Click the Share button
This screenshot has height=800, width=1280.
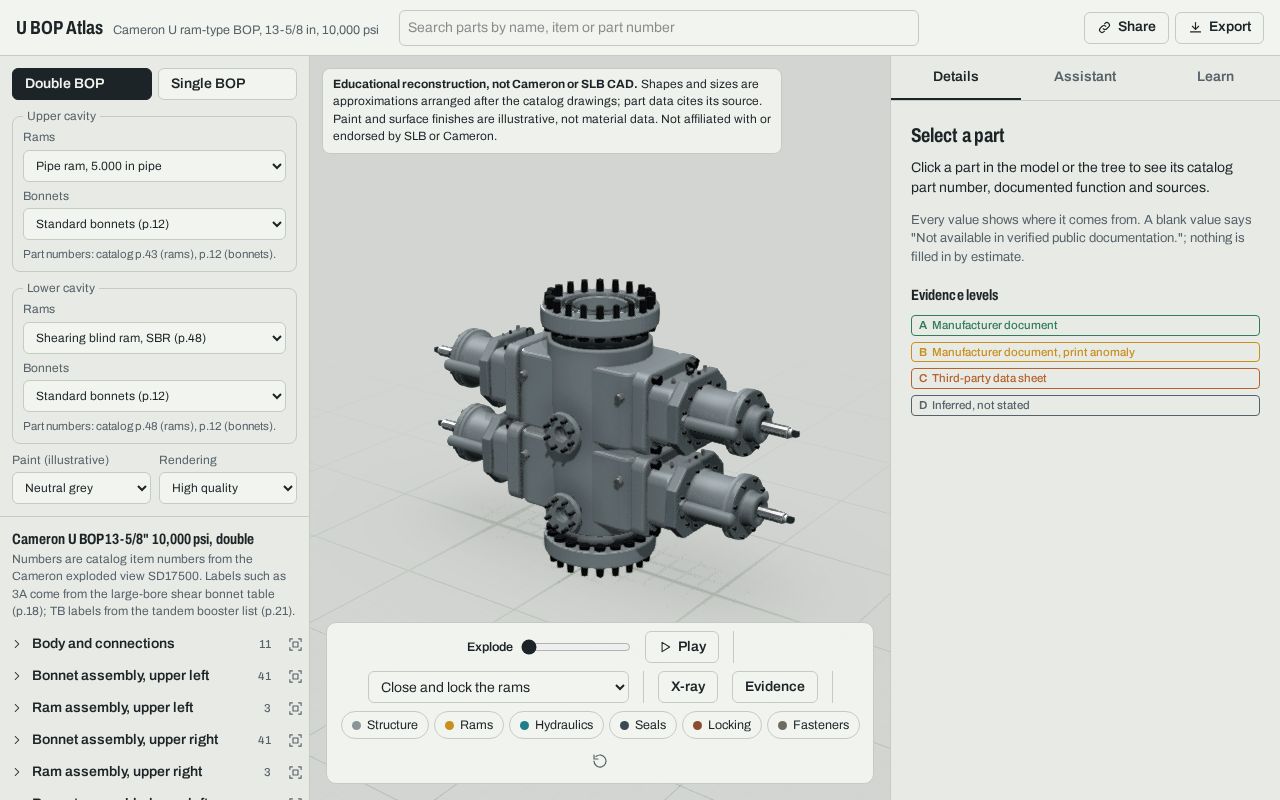click(x=1126, y=28)
